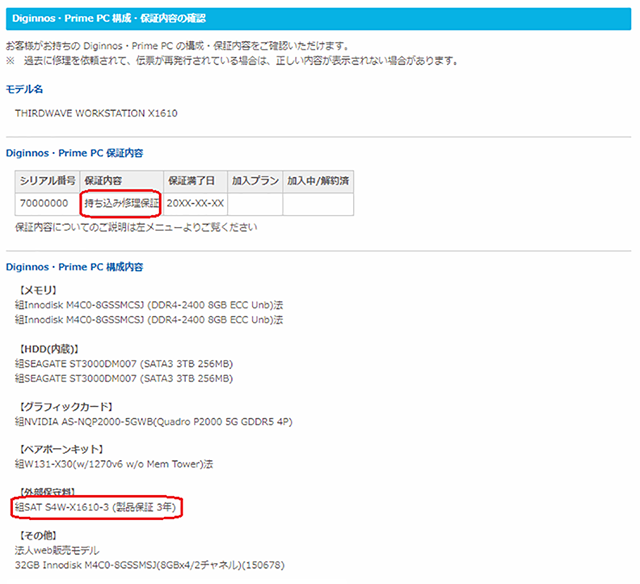Click the '保証内容' table column header
The image size is (640, 584).
tap(122, 181)
